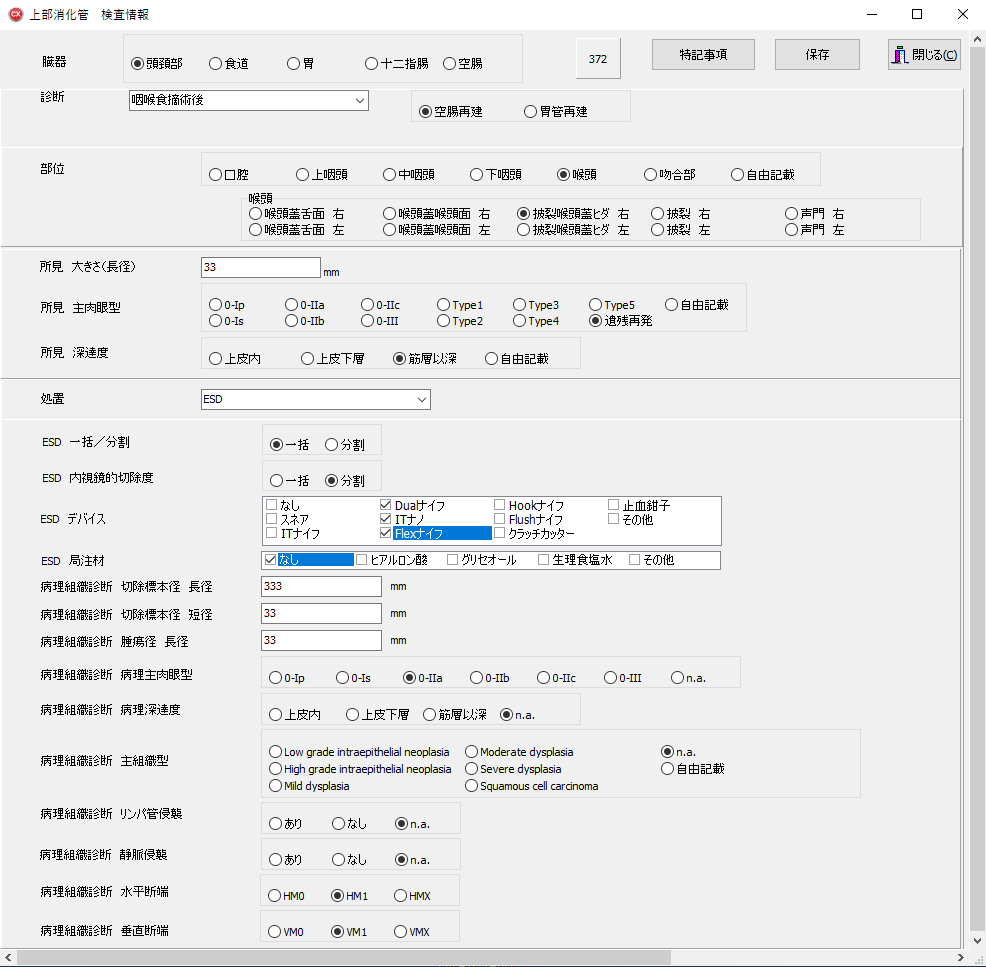This screenshot has height=967, width=986.
Task: Select Squamous cell carcinoma histology type
Action: (x=472, y=786)
